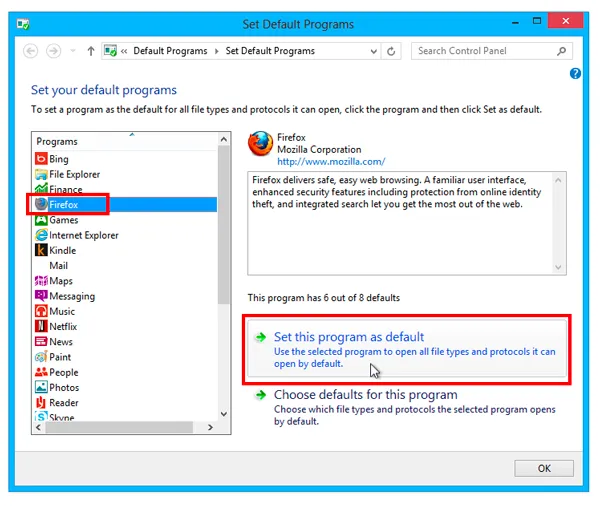
Task: Select the Netflix program icon
Action: 41,327
